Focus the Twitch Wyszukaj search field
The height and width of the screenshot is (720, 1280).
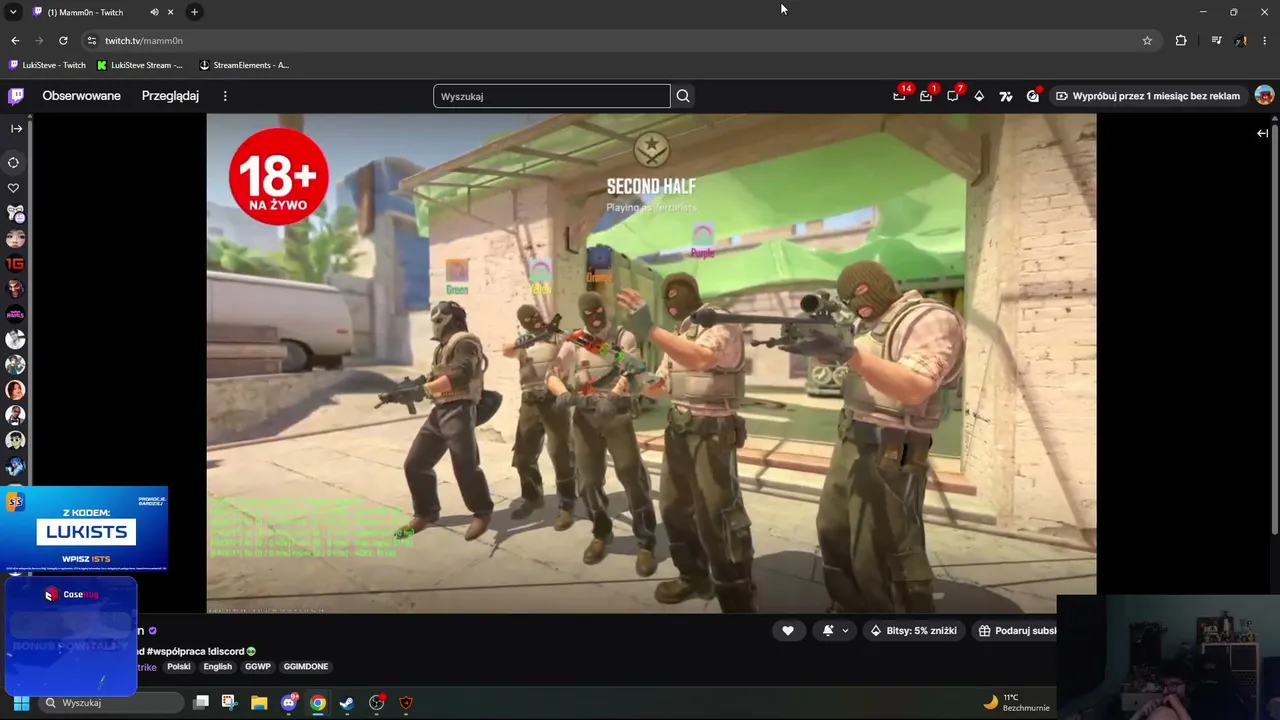point(552,96)
